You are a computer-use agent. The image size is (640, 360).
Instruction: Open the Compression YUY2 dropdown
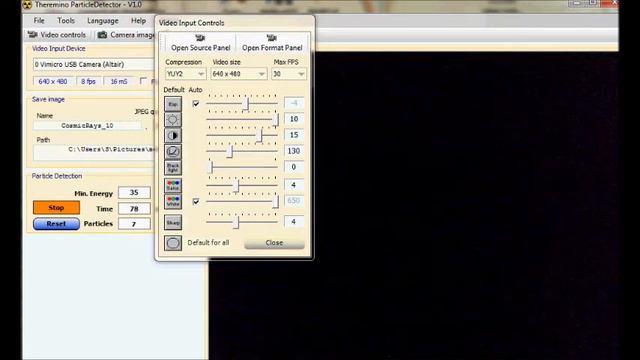pos(185,74)
